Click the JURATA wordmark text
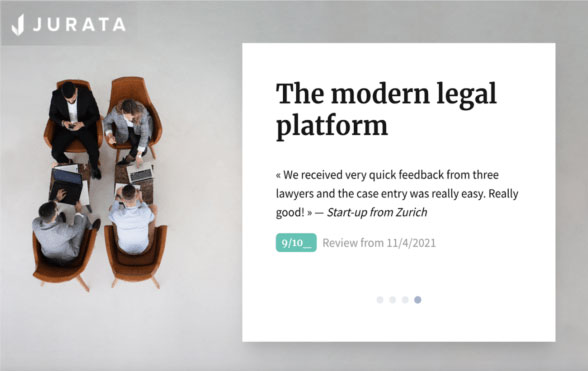 click(79, 25)
